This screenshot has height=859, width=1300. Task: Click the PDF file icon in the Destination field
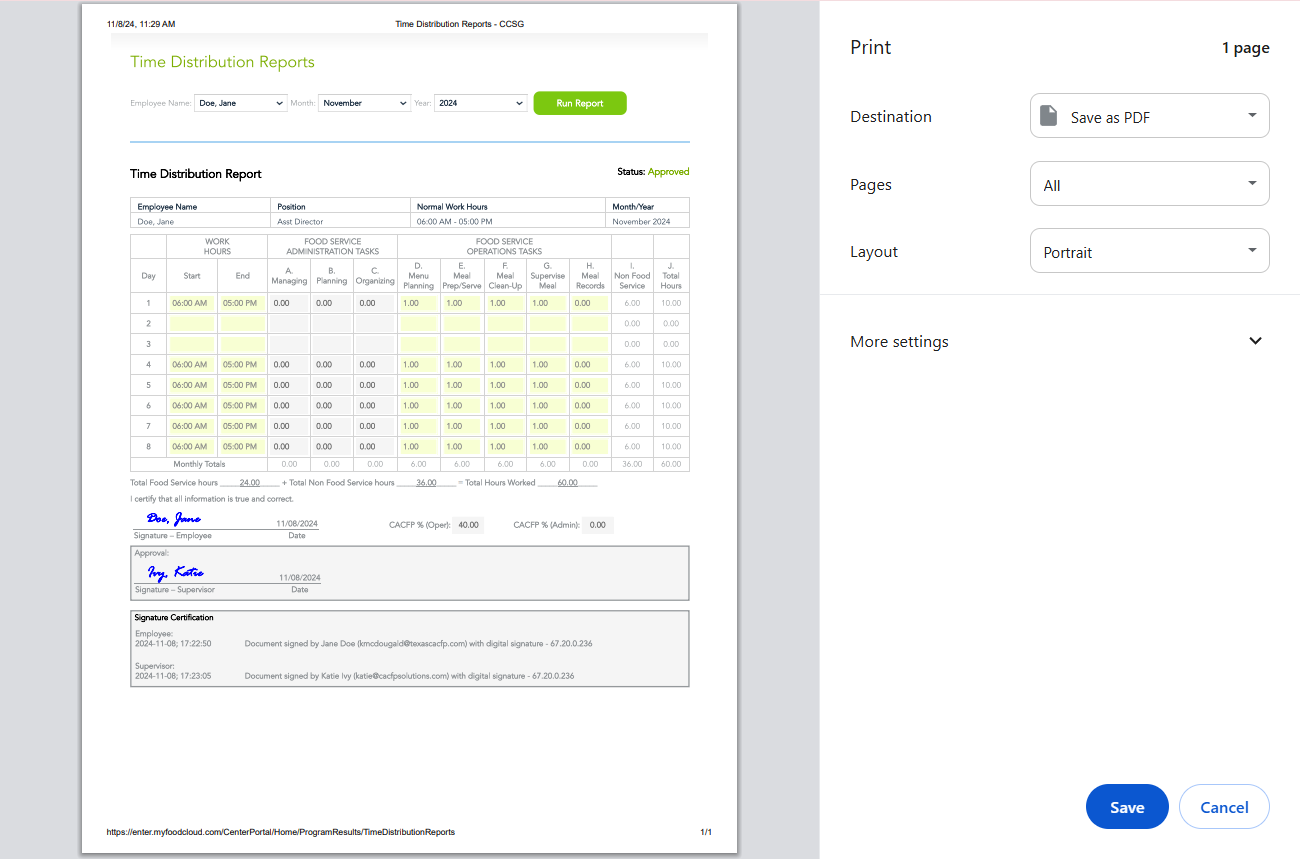tap(1048, 116)
